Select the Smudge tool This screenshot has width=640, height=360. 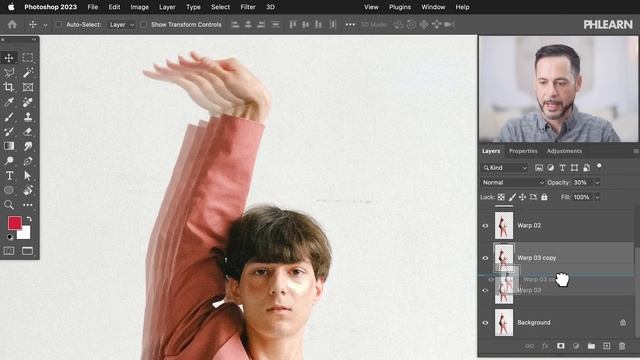(x=28, y=146)
